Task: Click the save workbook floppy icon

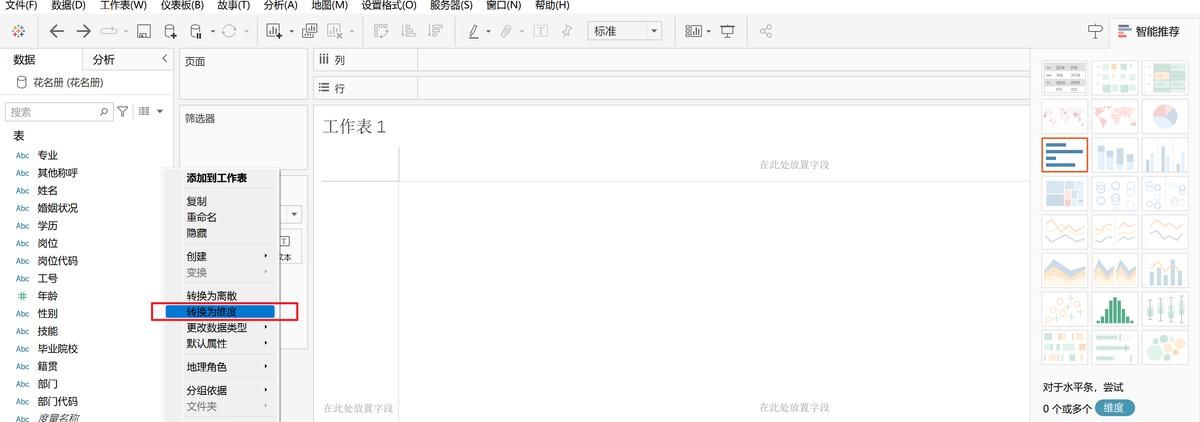Action: tap(143, 31)
